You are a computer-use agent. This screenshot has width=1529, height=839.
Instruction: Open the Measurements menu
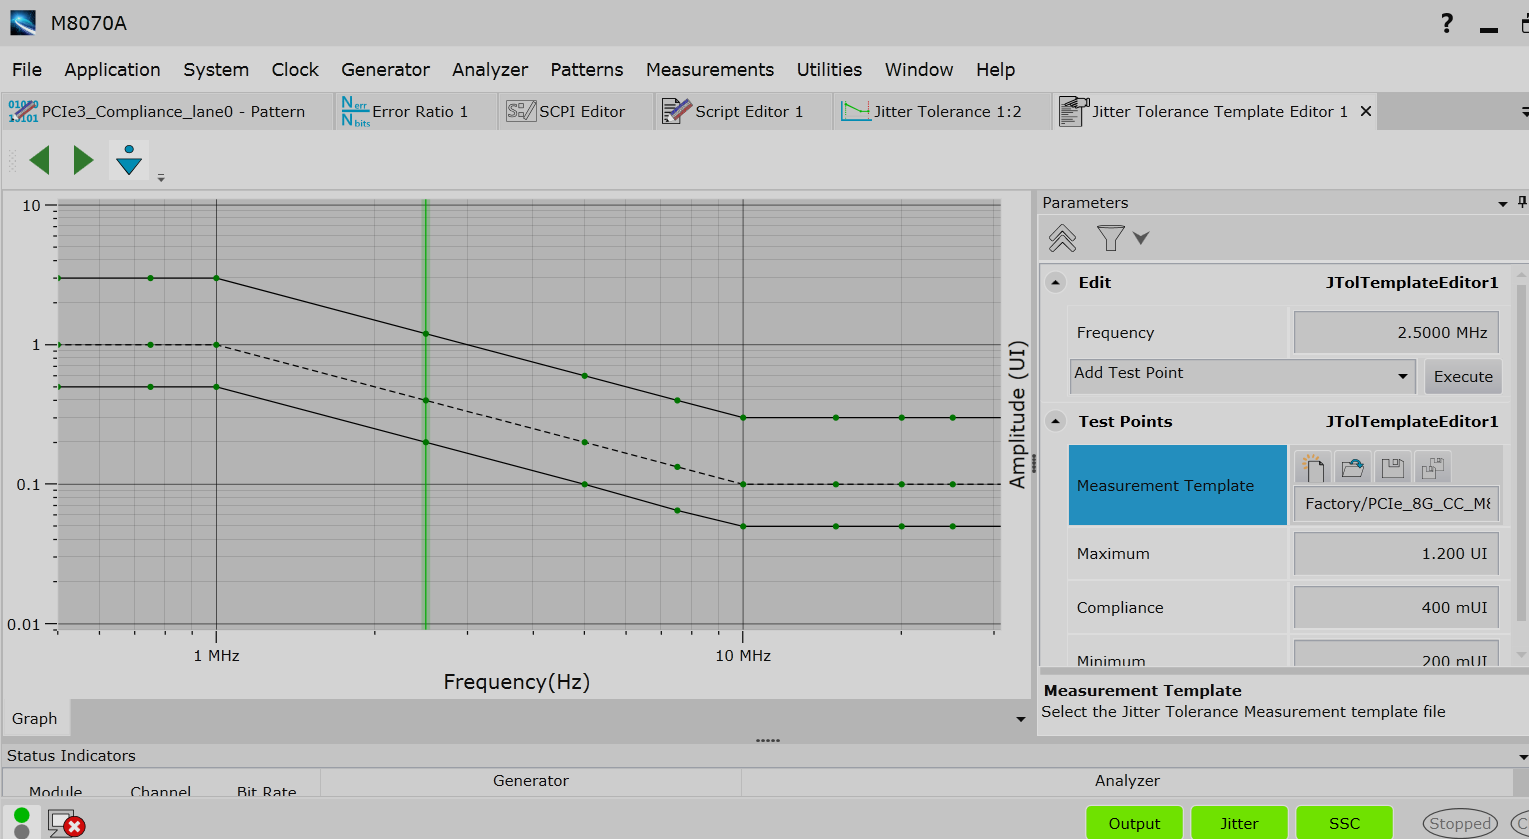click(710, 69)
